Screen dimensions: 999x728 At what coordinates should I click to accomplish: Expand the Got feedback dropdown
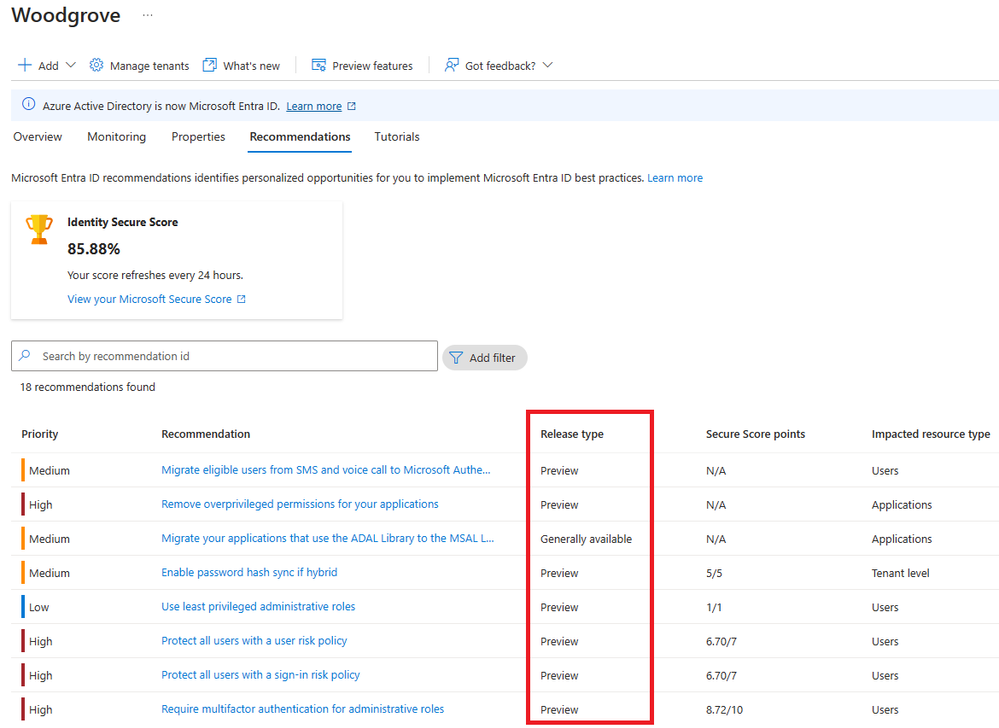547,65
